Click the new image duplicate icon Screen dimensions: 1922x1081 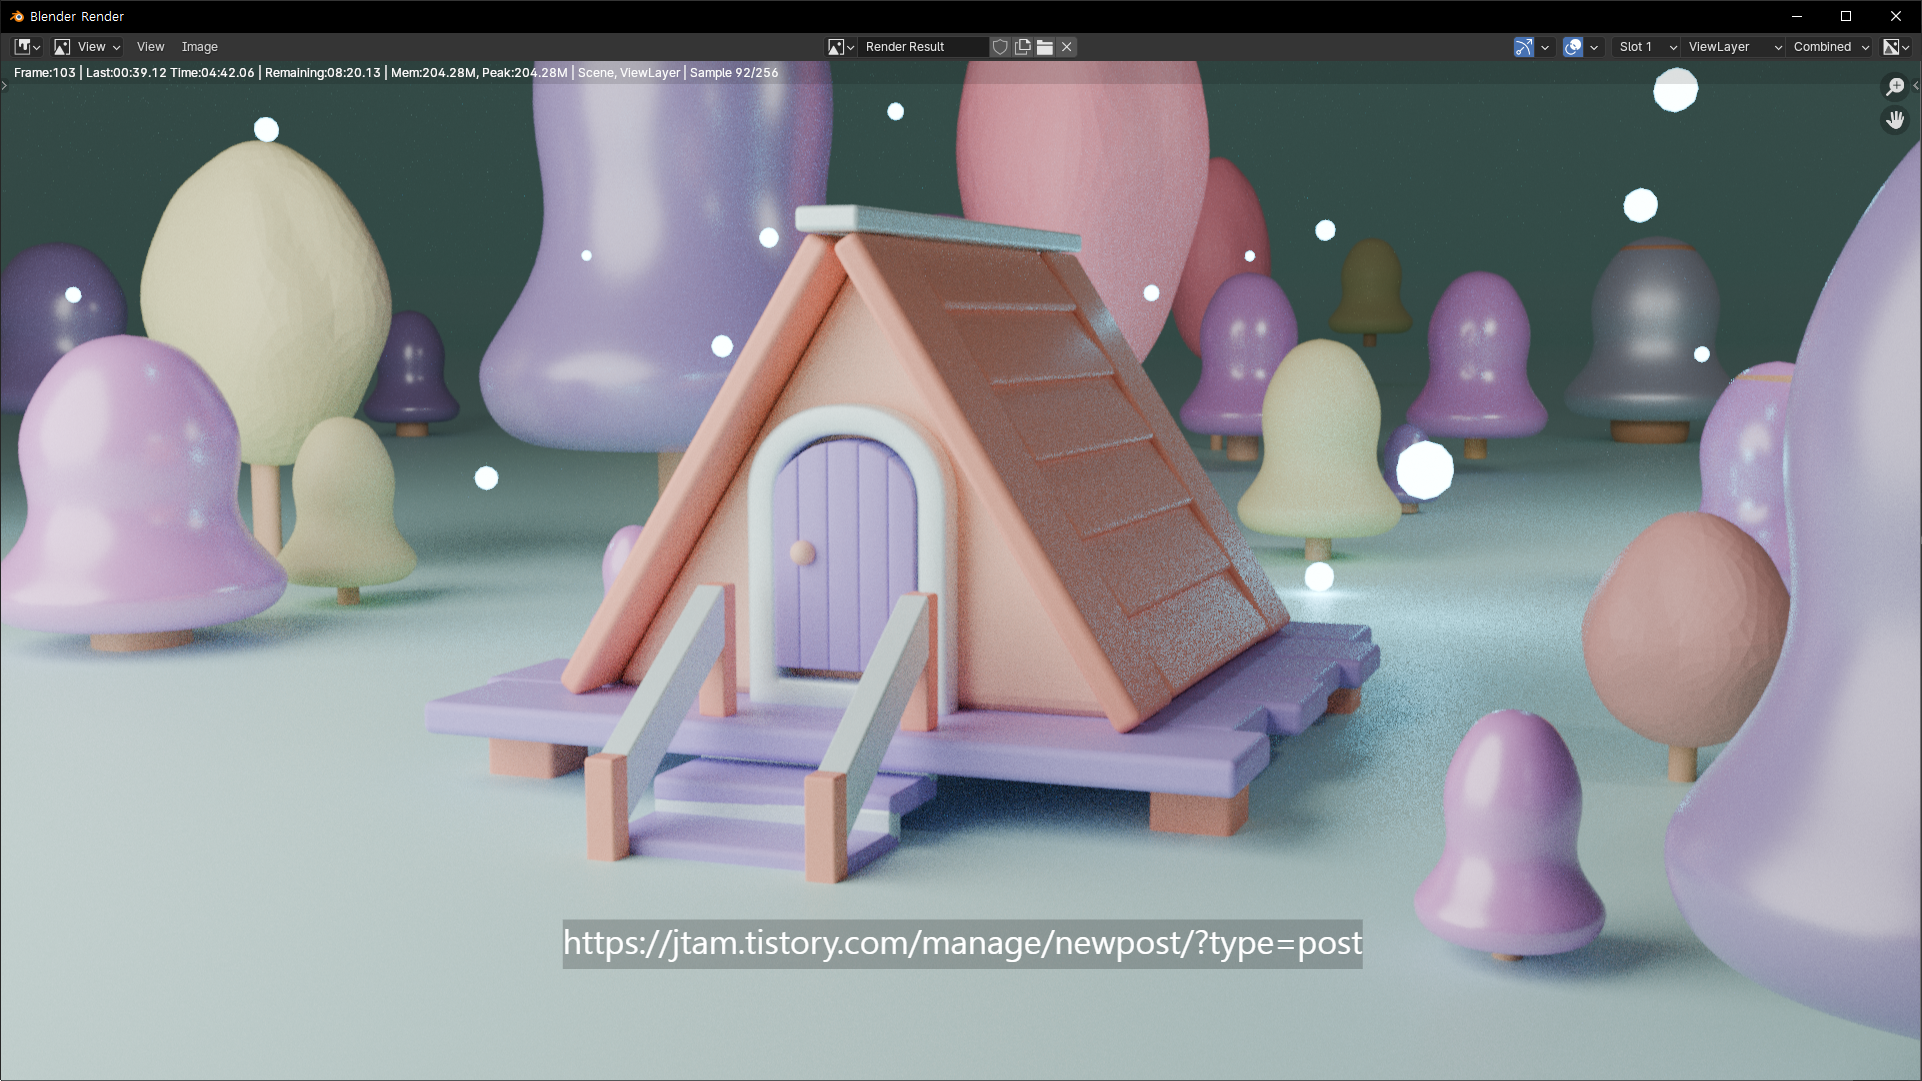[1022, 47]
